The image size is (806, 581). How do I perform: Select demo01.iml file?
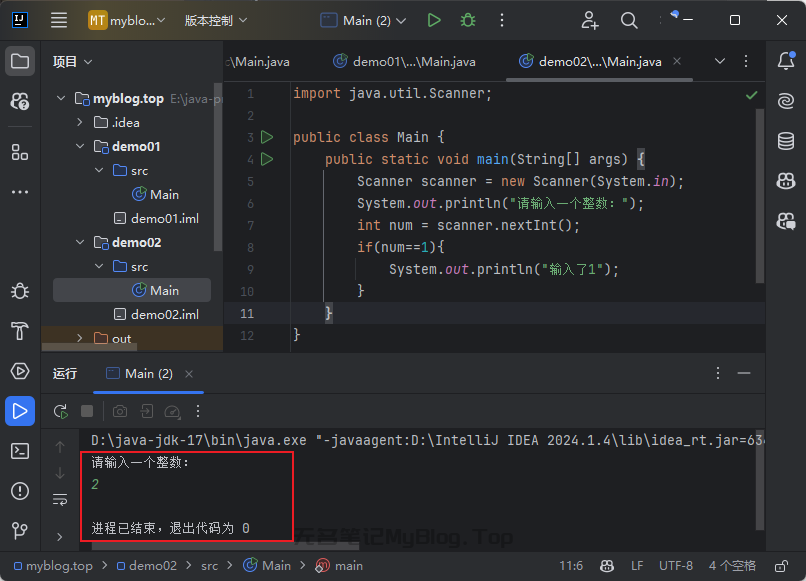pyautogui.click(x=156, y=219)
